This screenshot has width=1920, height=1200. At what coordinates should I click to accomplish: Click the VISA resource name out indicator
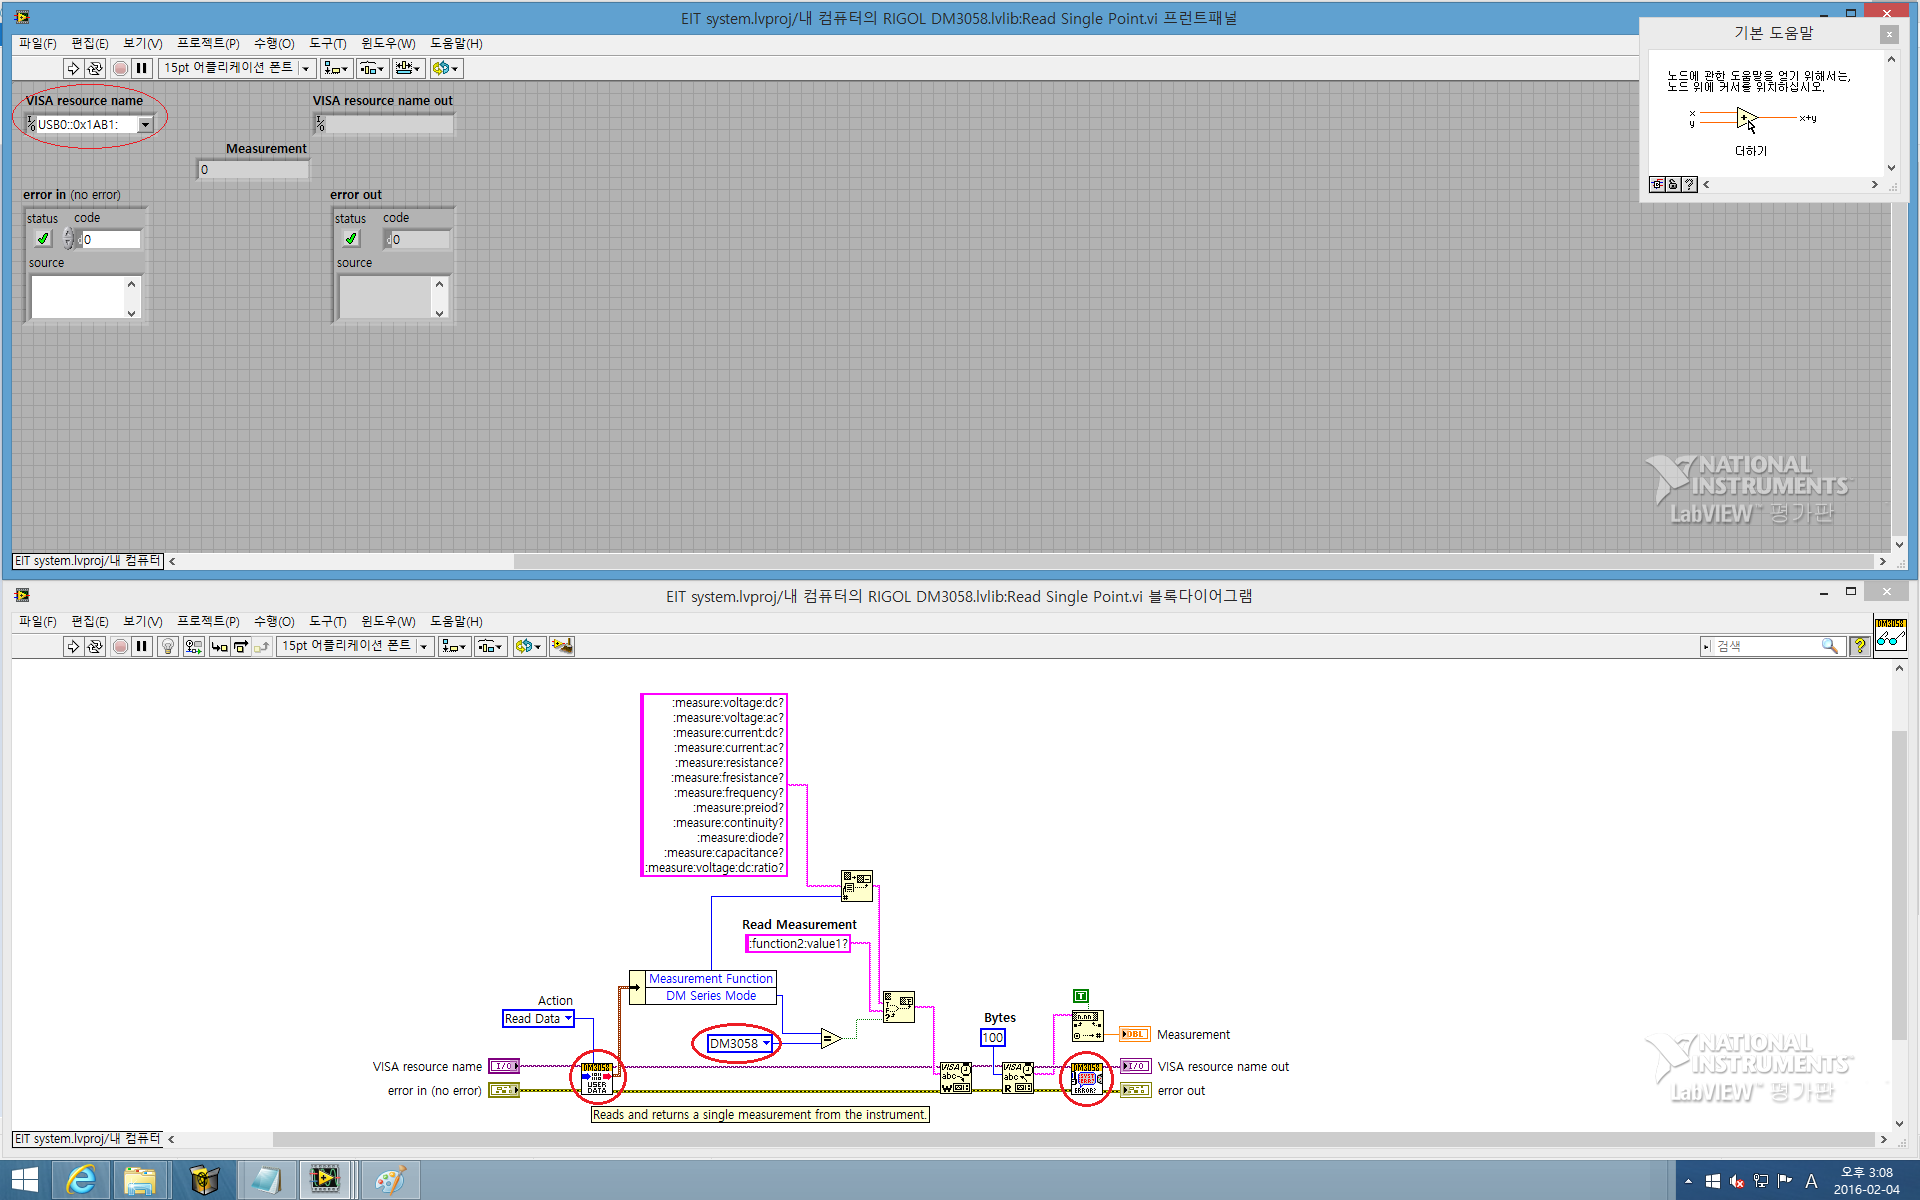pyautogui.click(x=383, y=124)
